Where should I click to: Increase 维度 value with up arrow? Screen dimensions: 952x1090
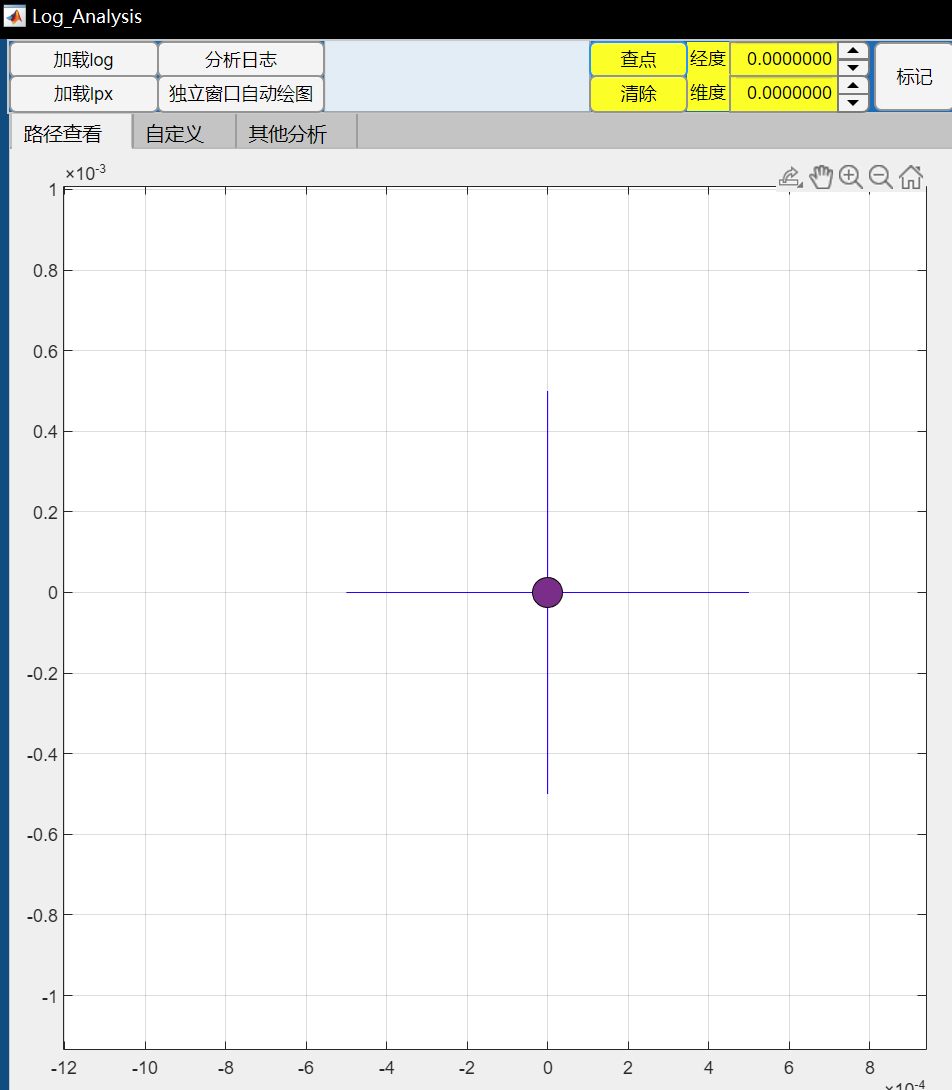(852, 85)
